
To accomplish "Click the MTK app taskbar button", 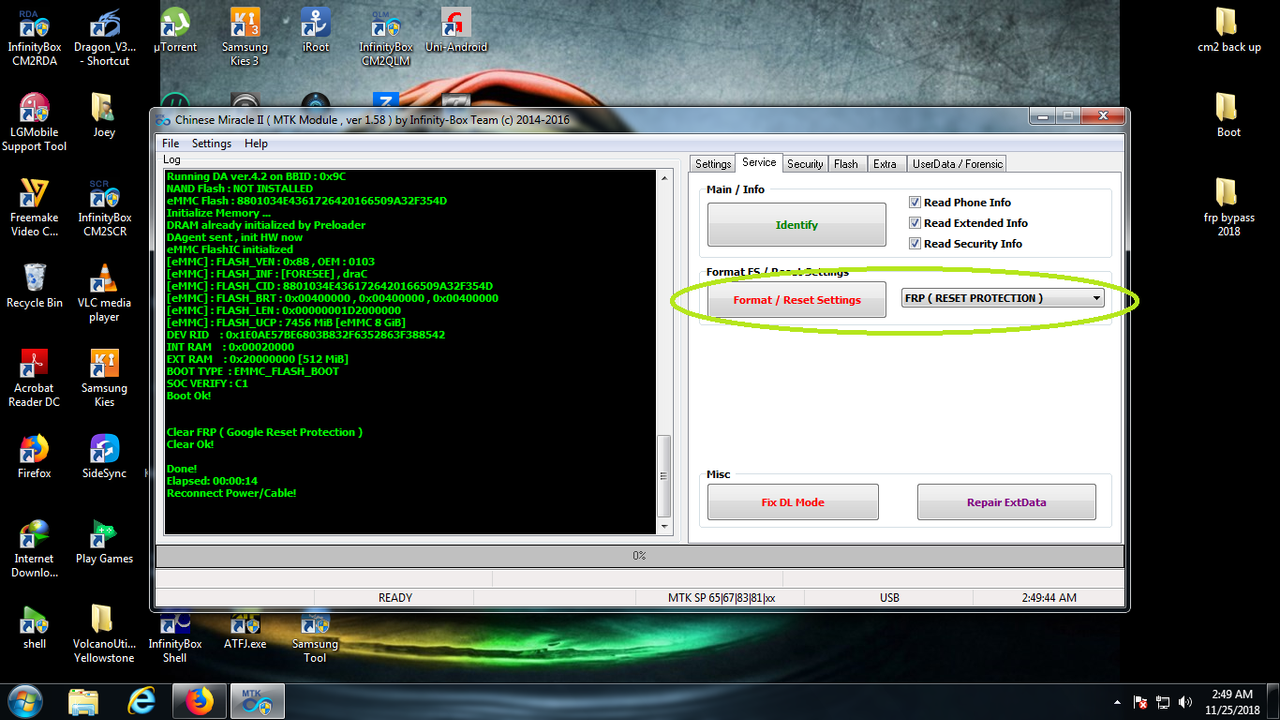I will [x=257, y=702].
